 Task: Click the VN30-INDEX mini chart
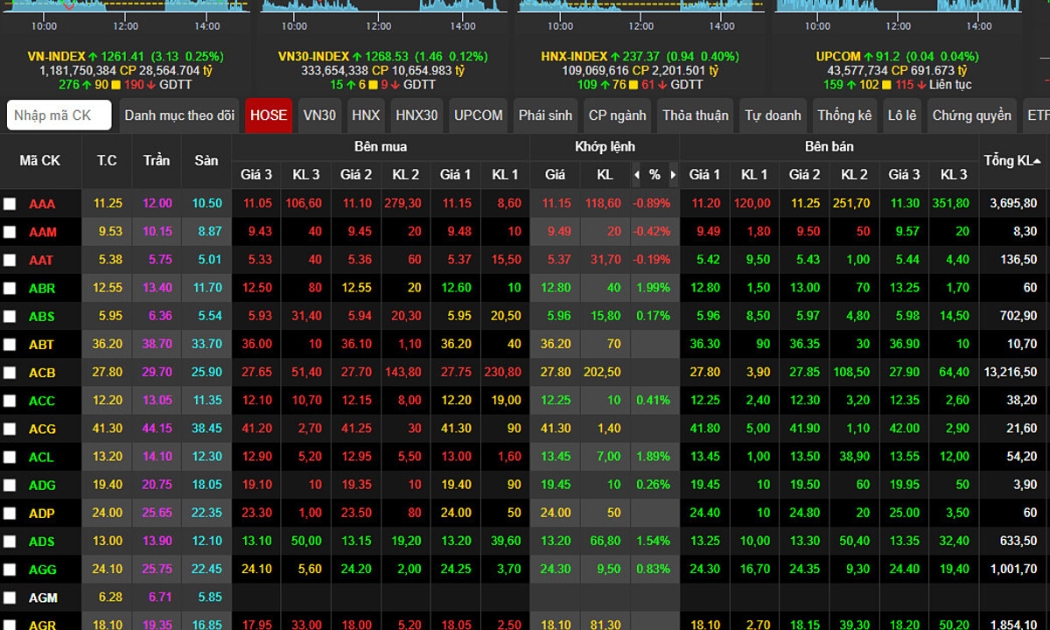point(383,7)
